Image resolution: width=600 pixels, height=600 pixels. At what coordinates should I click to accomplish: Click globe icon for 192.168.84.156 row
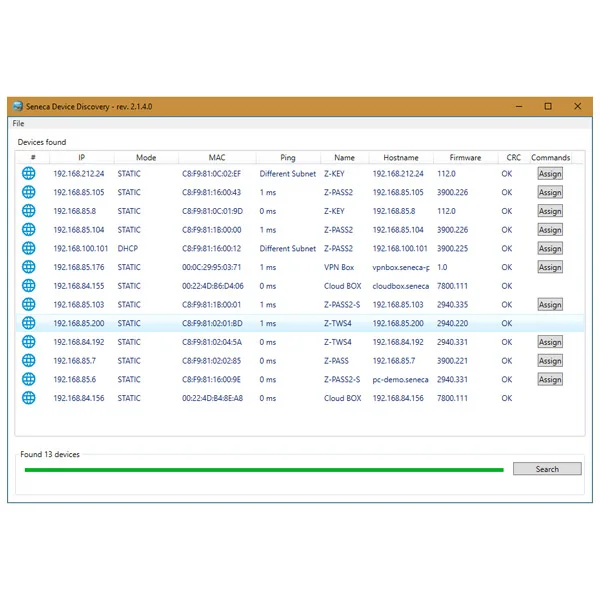29,398
